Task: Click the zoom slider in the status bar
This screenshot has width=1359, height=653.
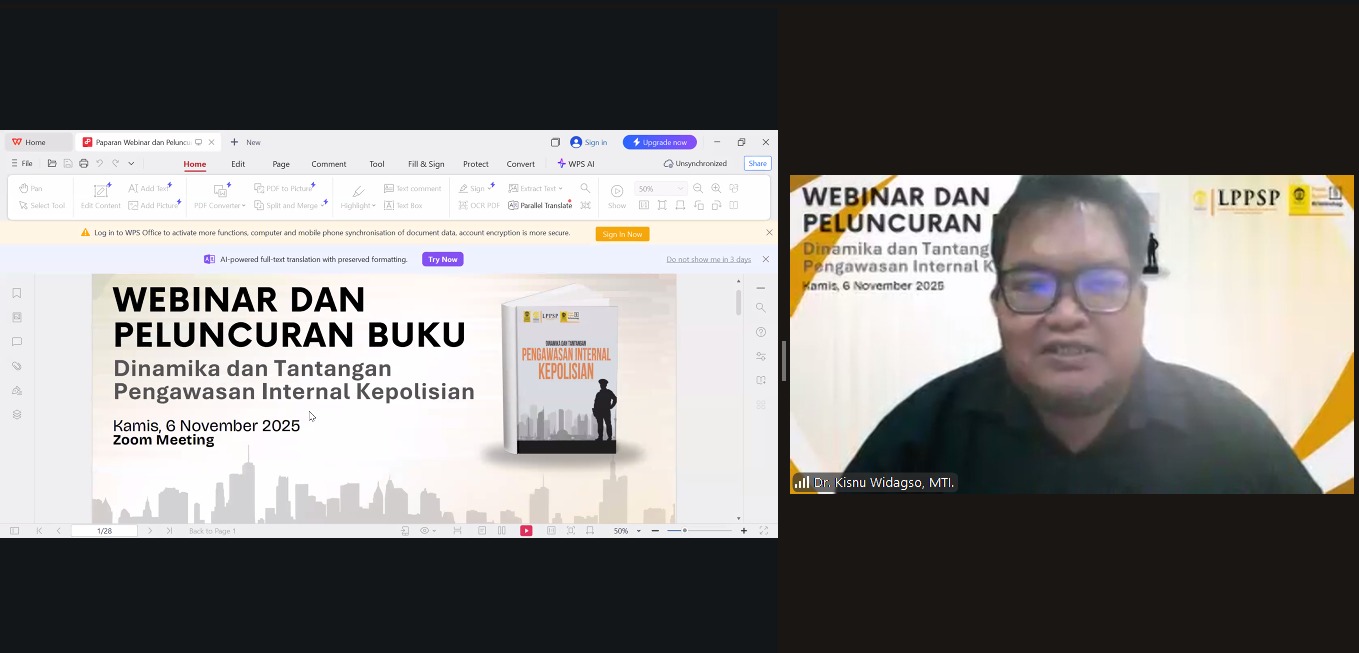Action: 699,531
